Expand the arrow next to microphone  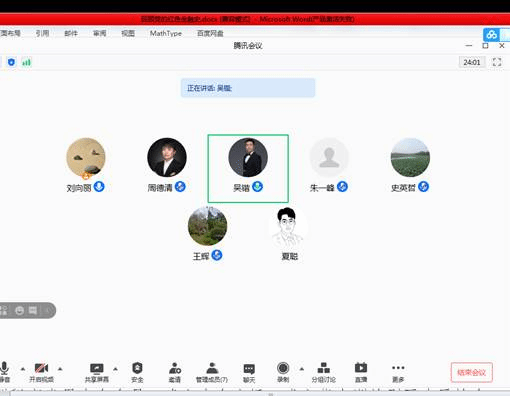point(23,369)
